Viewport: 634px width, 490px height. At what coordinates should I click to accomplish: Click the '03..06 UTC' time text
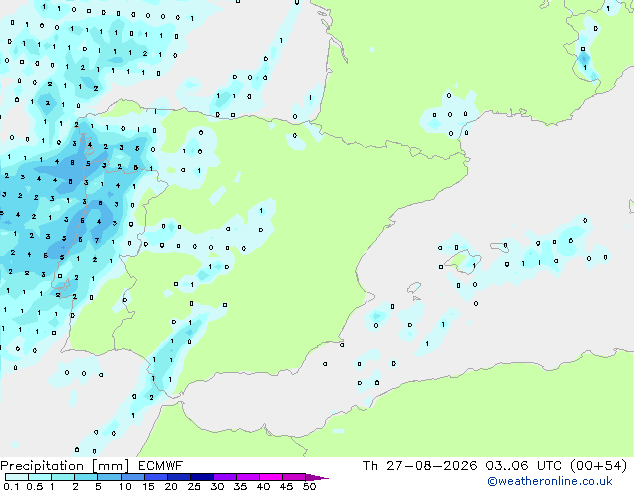coord(524,466)
